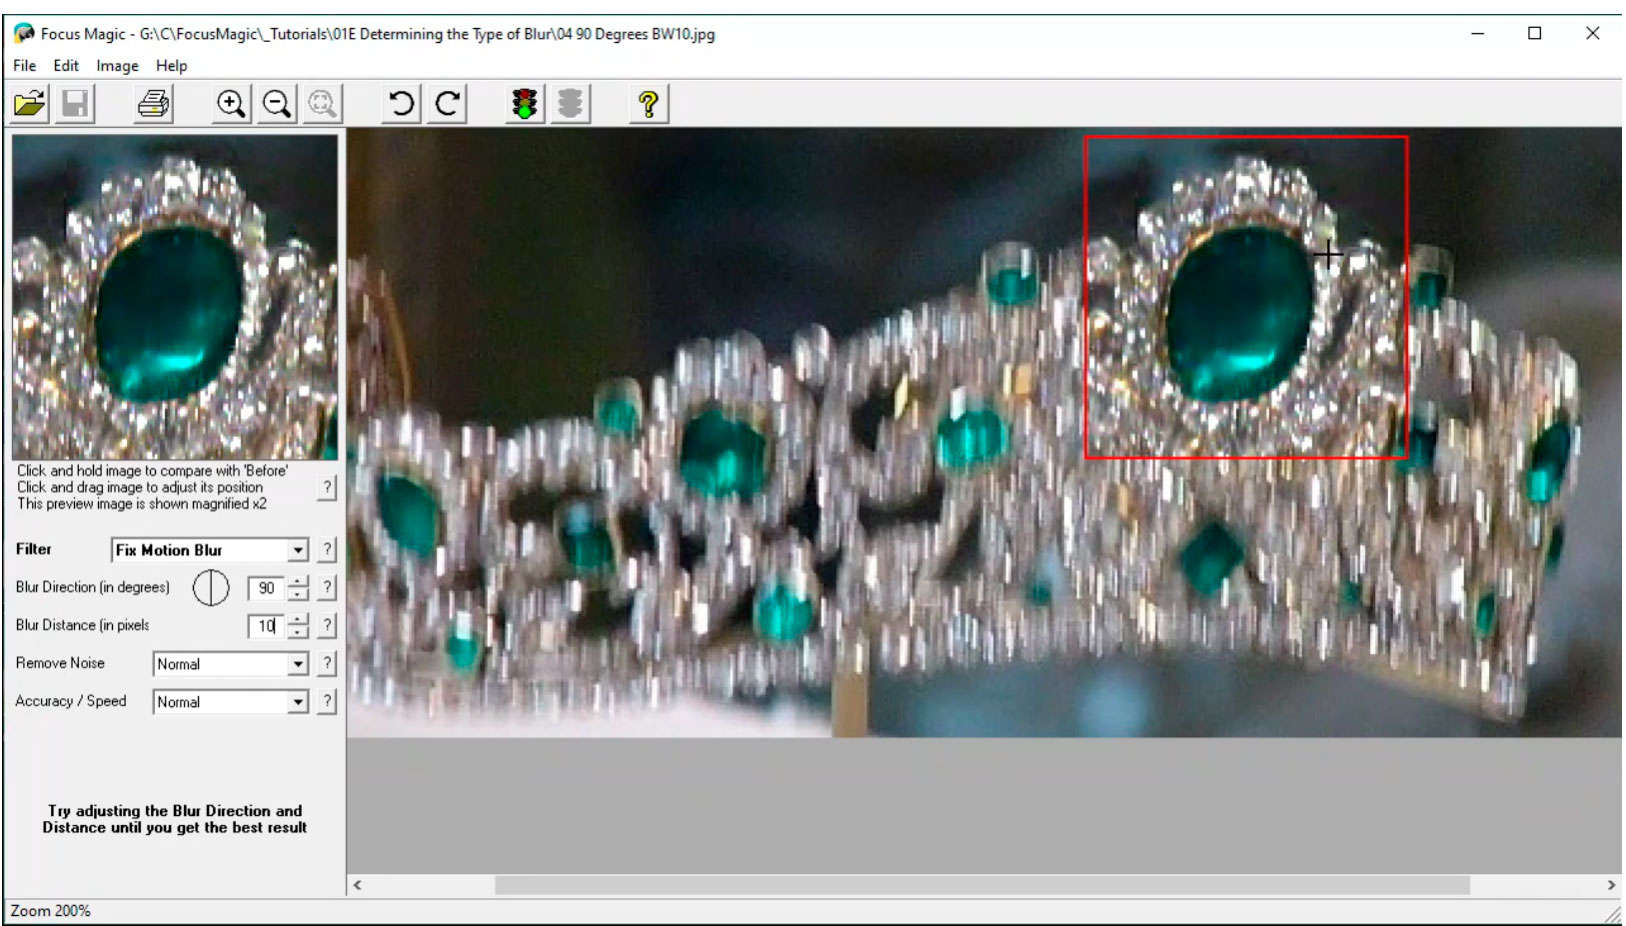Zoom out with the magnifier minus icon
The image size is (1626, 926).
click(277, 104)
